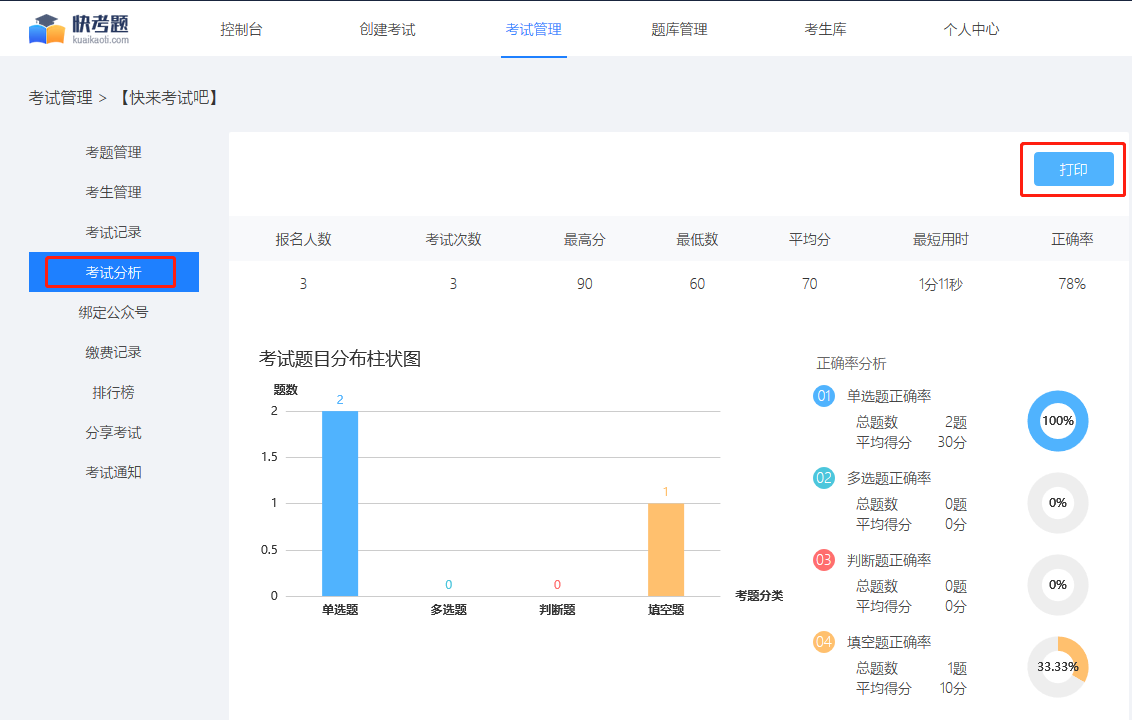Click the 33.33% donut chart for 填空题
The height and width of the screenshot is (720, 1132).
pos(1058,667)
